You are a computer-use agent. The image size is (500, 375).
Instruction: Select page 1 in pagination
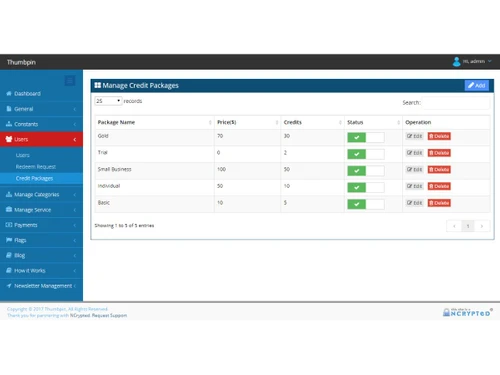point(468,226)
